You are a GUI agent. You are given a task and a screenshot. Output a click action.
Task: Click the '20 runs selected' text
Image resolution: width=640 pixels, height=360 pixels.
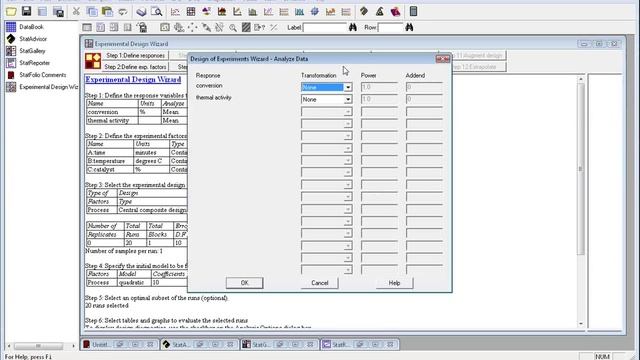(107, 305)
